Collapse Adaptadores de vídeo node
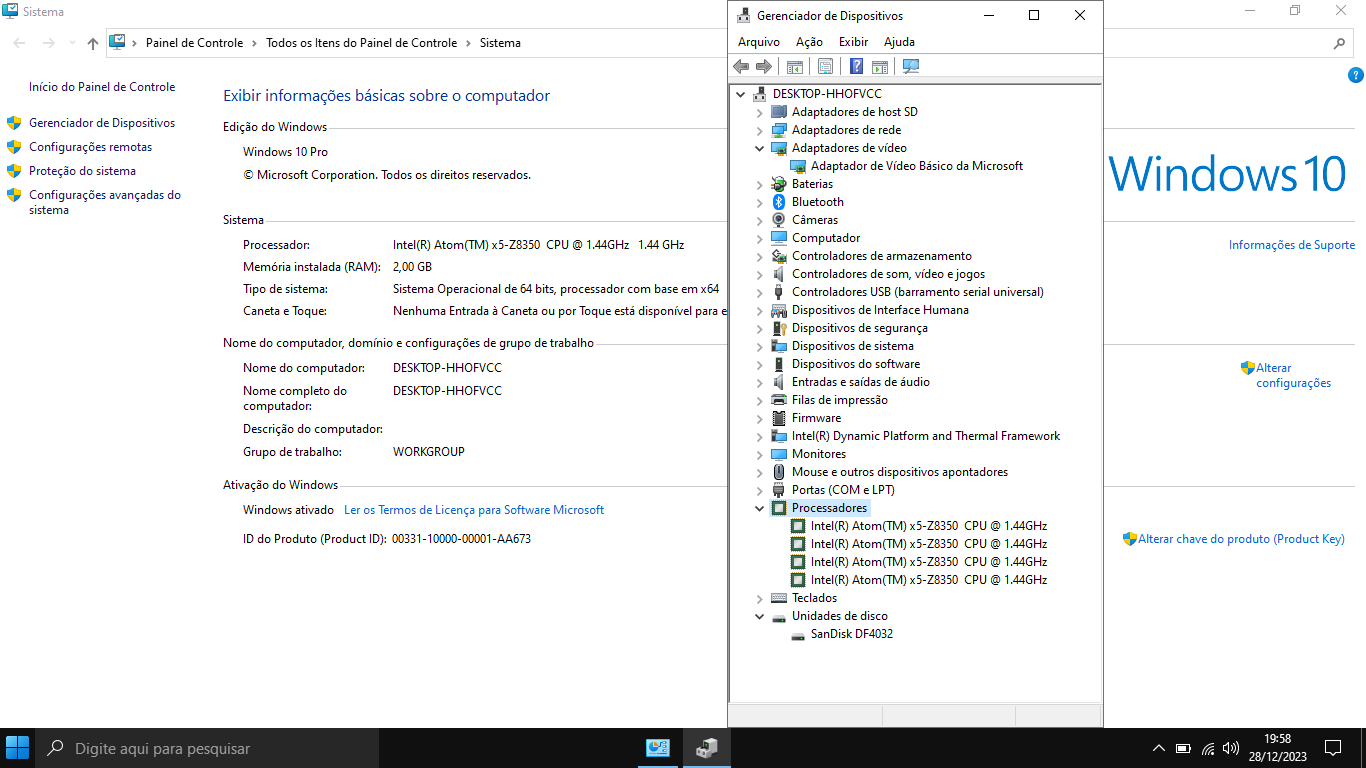Screen dimensions: 1366x768 (760, 148)
